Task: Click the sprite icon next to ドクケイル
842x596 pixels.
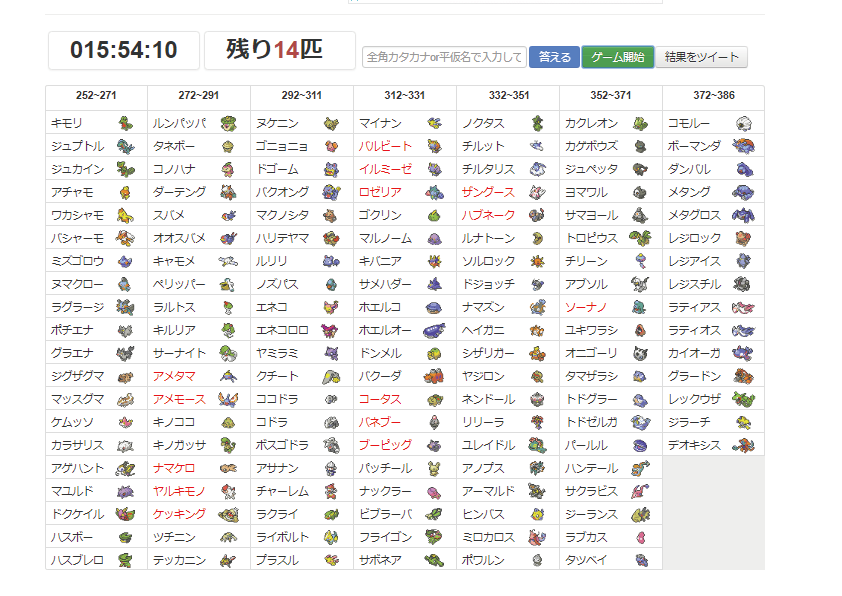Action: tap(125, 514)
